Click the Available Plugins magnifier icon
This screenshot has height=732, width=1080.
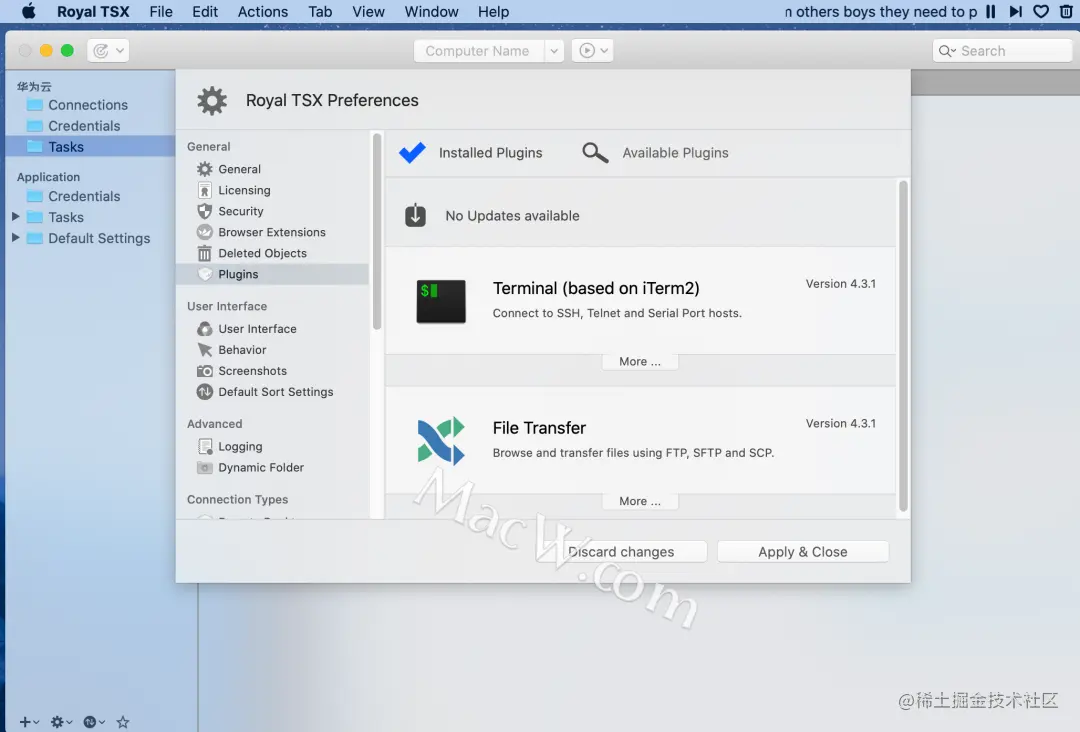(x=595, y=152)
